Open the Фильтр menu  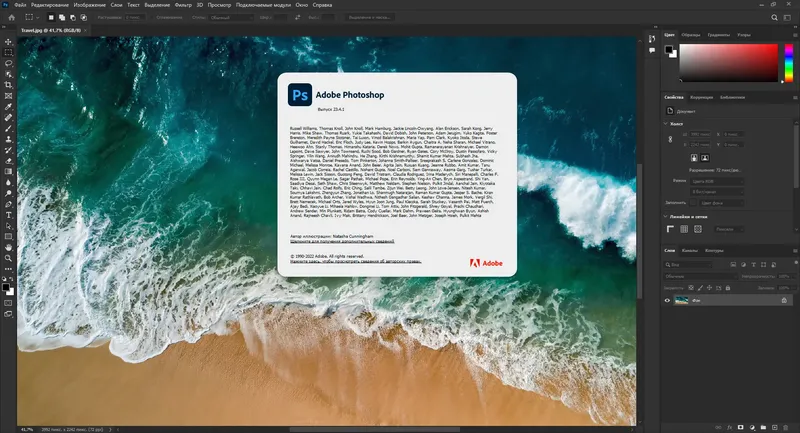click(x=183, y=5)
